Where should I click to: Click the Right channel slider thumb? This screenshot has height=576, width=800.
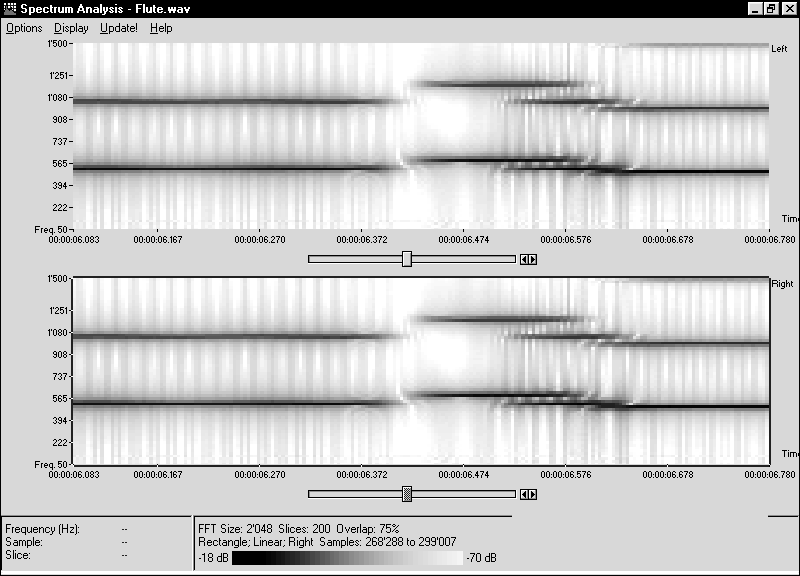pos(407,494)
